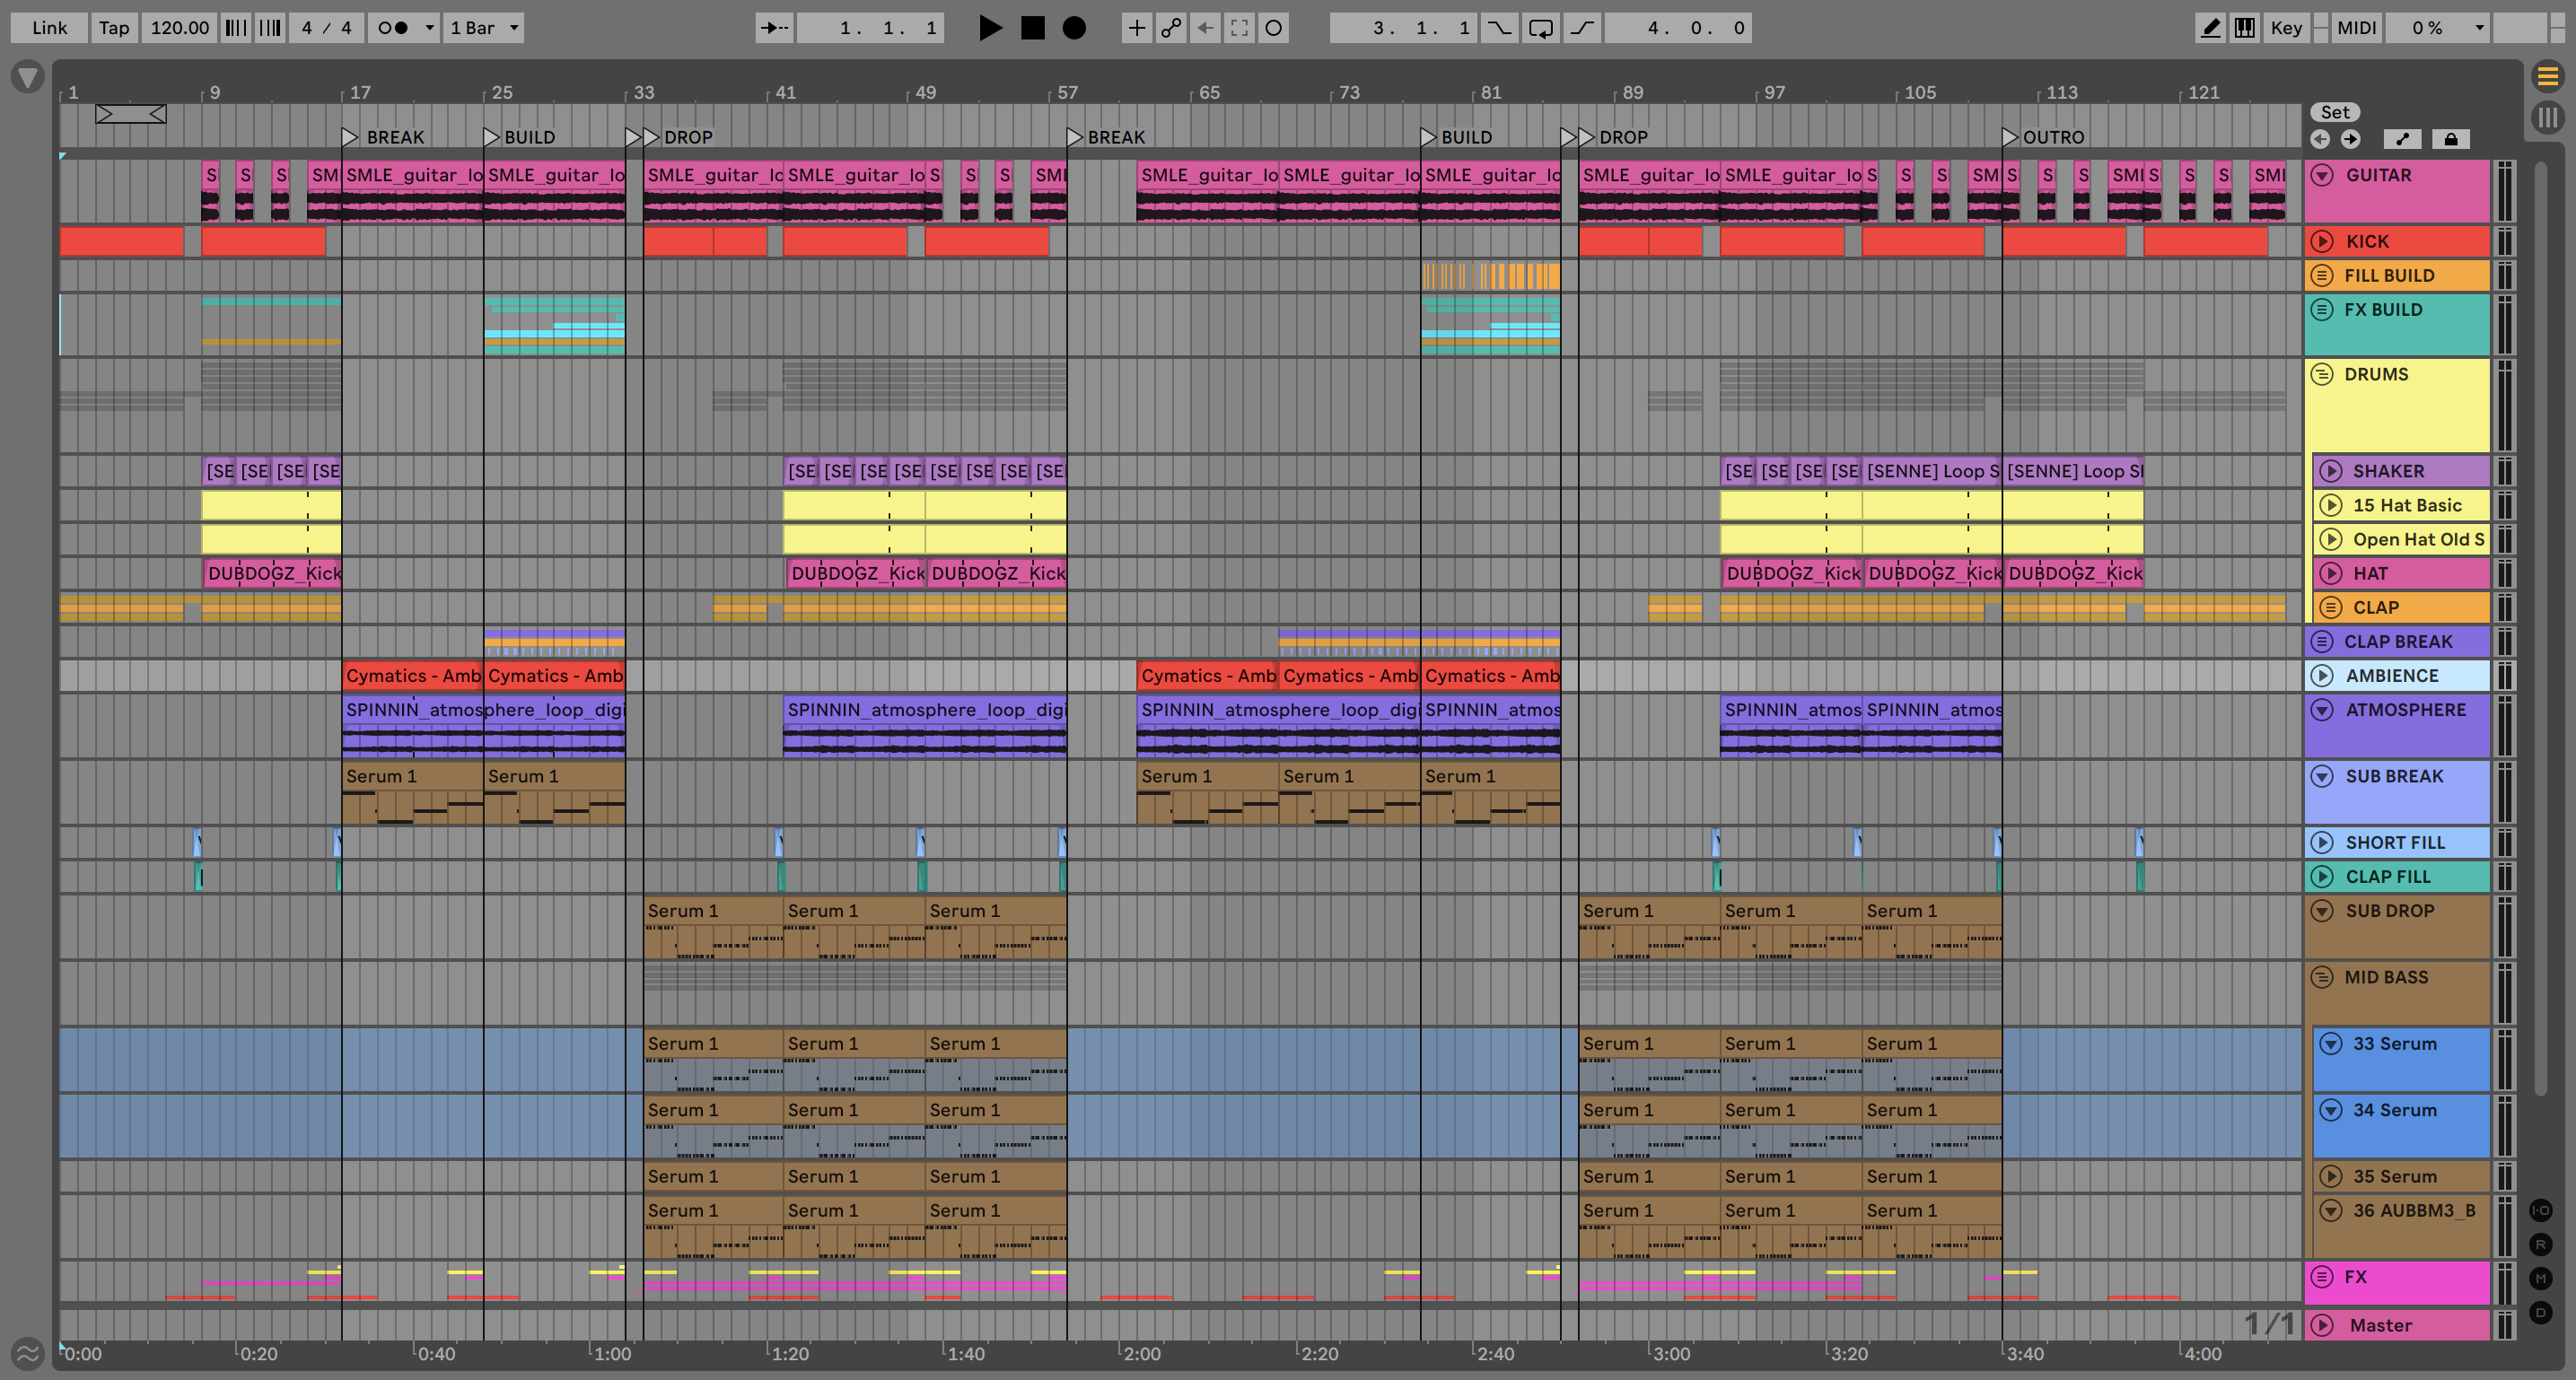Click the Automation Arm link icon
Screen dimensions: 2576x1380
pos(1171,28)
